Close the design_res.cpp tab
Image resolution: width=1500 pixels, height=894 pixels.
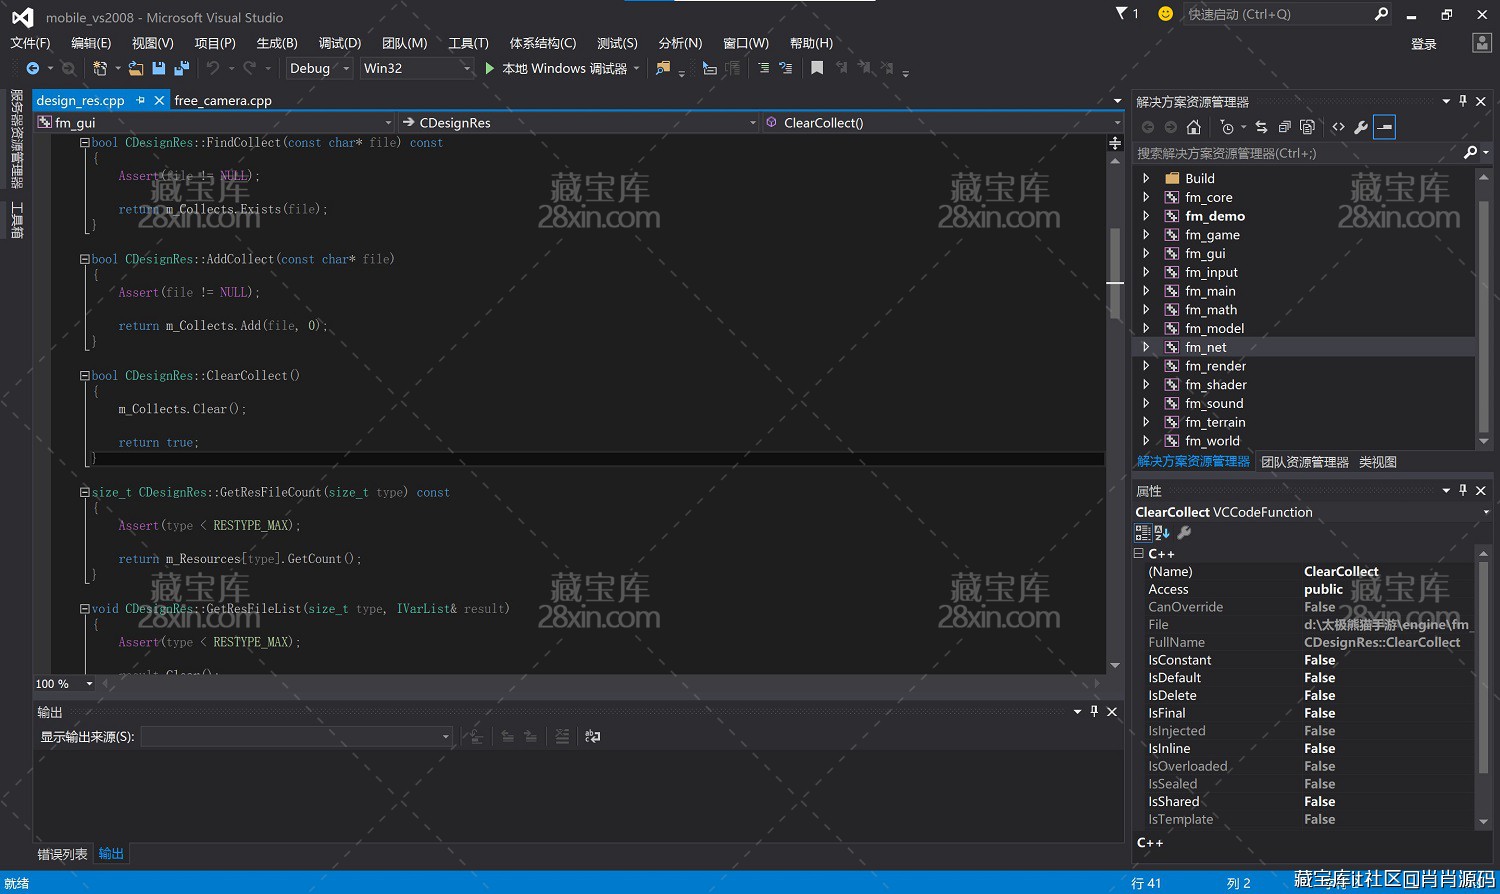point(159,100)
